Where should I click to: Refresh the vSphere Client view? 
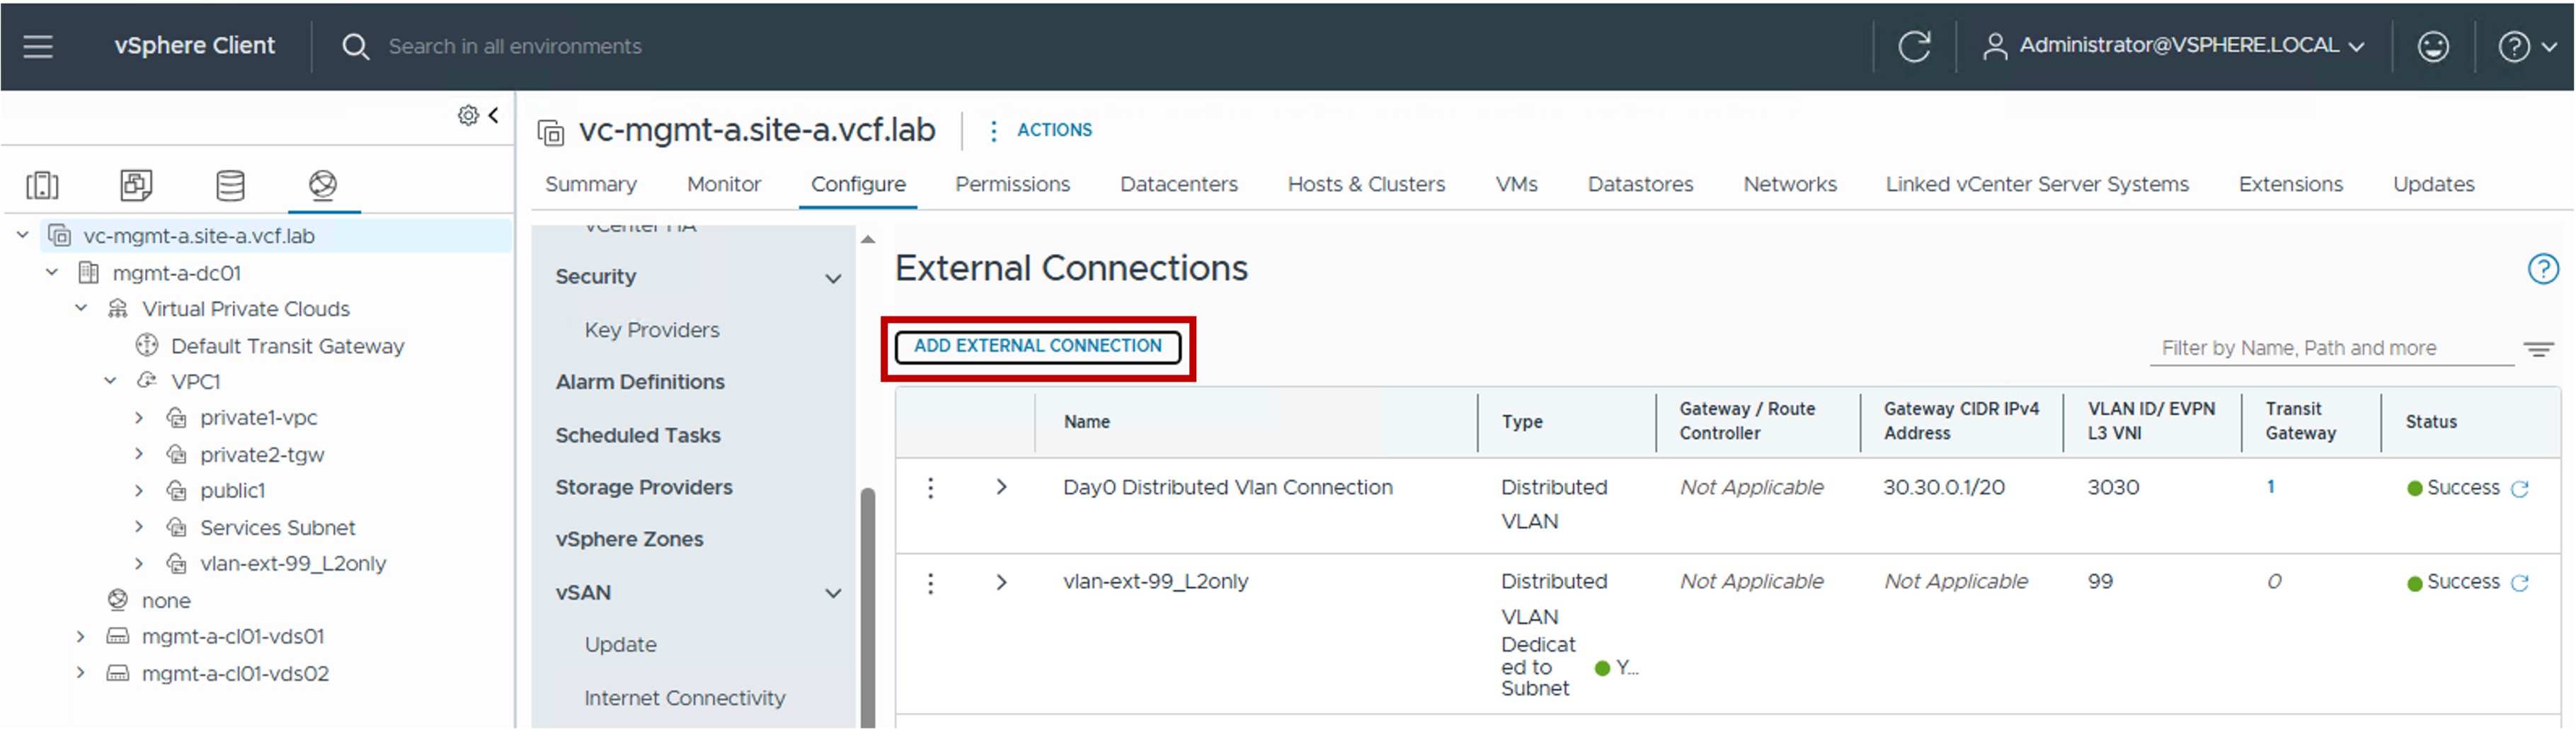tap(1914, 46)
